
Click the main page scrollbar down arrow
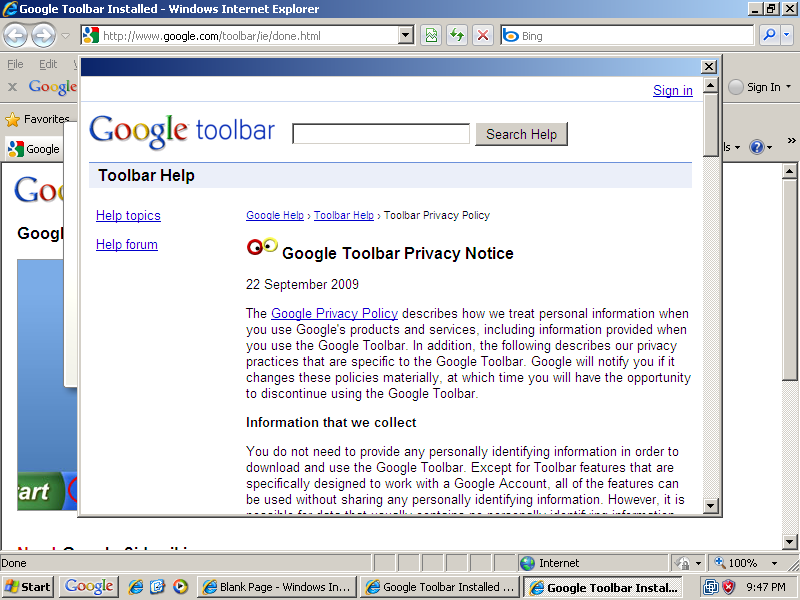click(x=789, y=542)
